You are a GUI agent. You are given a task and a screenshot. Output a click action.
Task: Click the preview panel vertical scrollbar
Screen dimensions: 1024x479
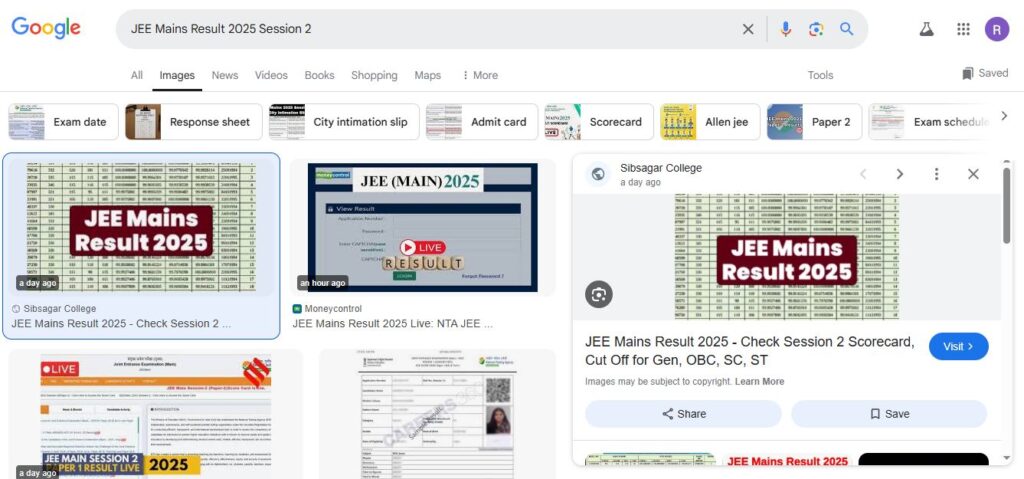(x=1006, y=206)
